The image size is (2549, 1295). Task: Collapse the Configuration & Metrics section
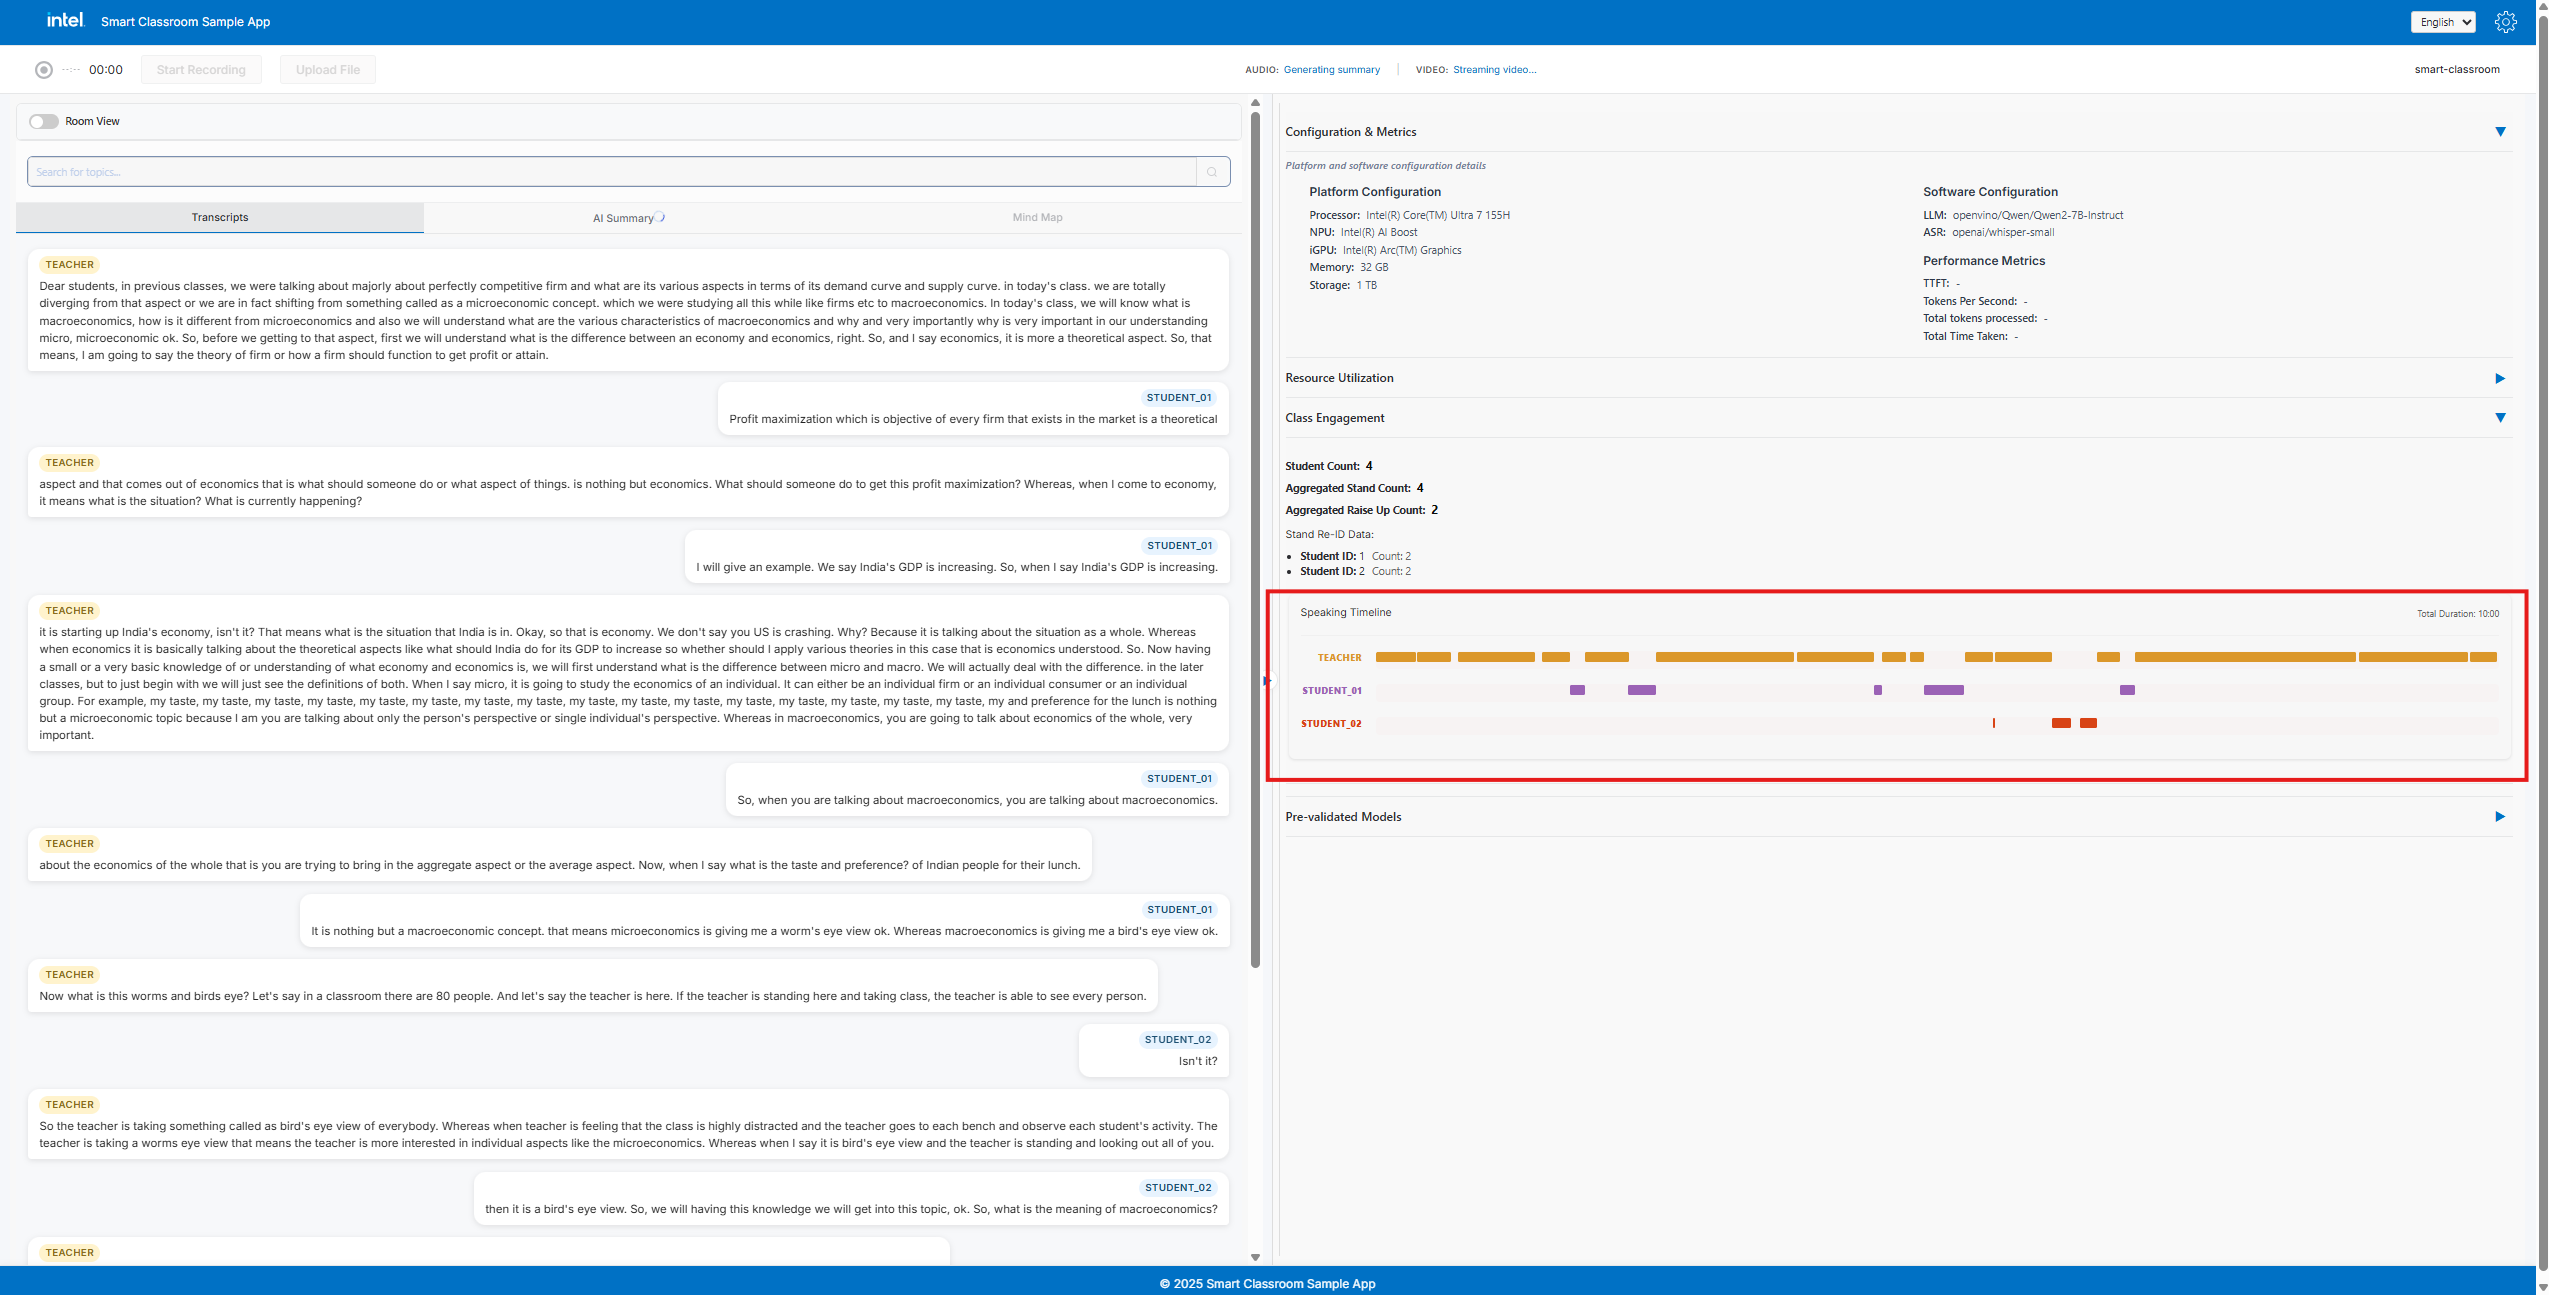tap(2501, 131)
